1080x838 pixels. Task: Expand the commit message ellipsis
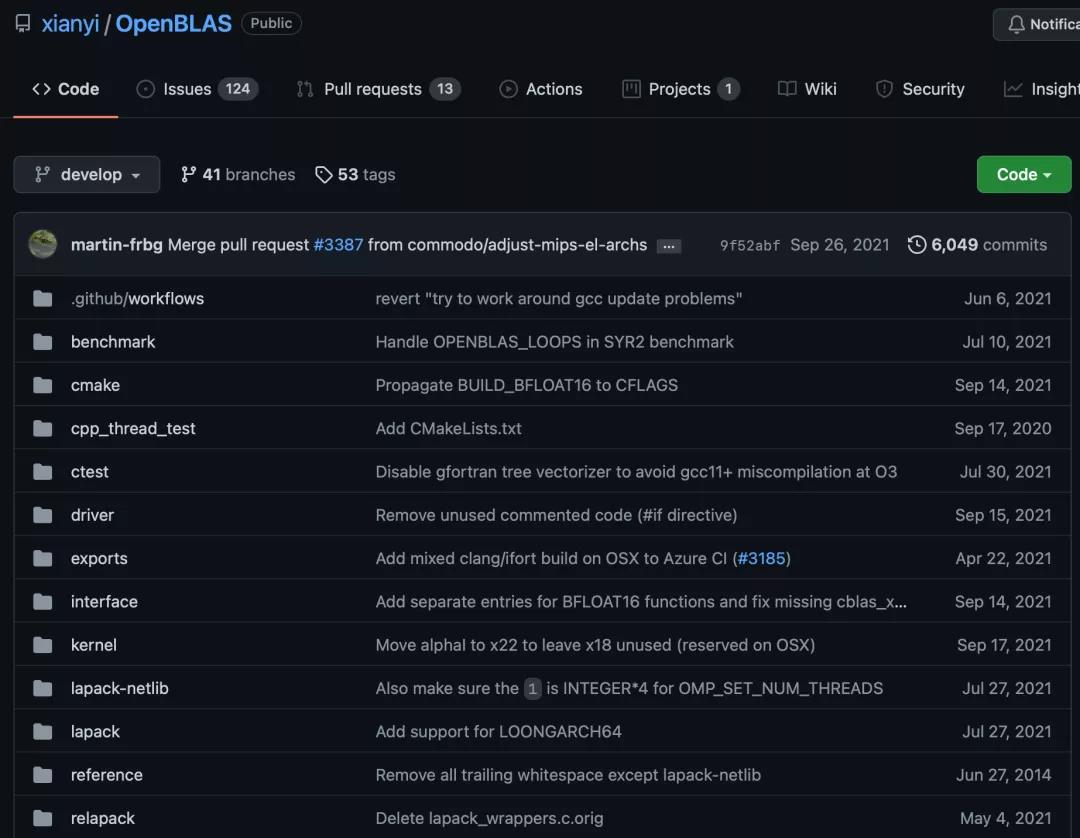pos(669,246)
